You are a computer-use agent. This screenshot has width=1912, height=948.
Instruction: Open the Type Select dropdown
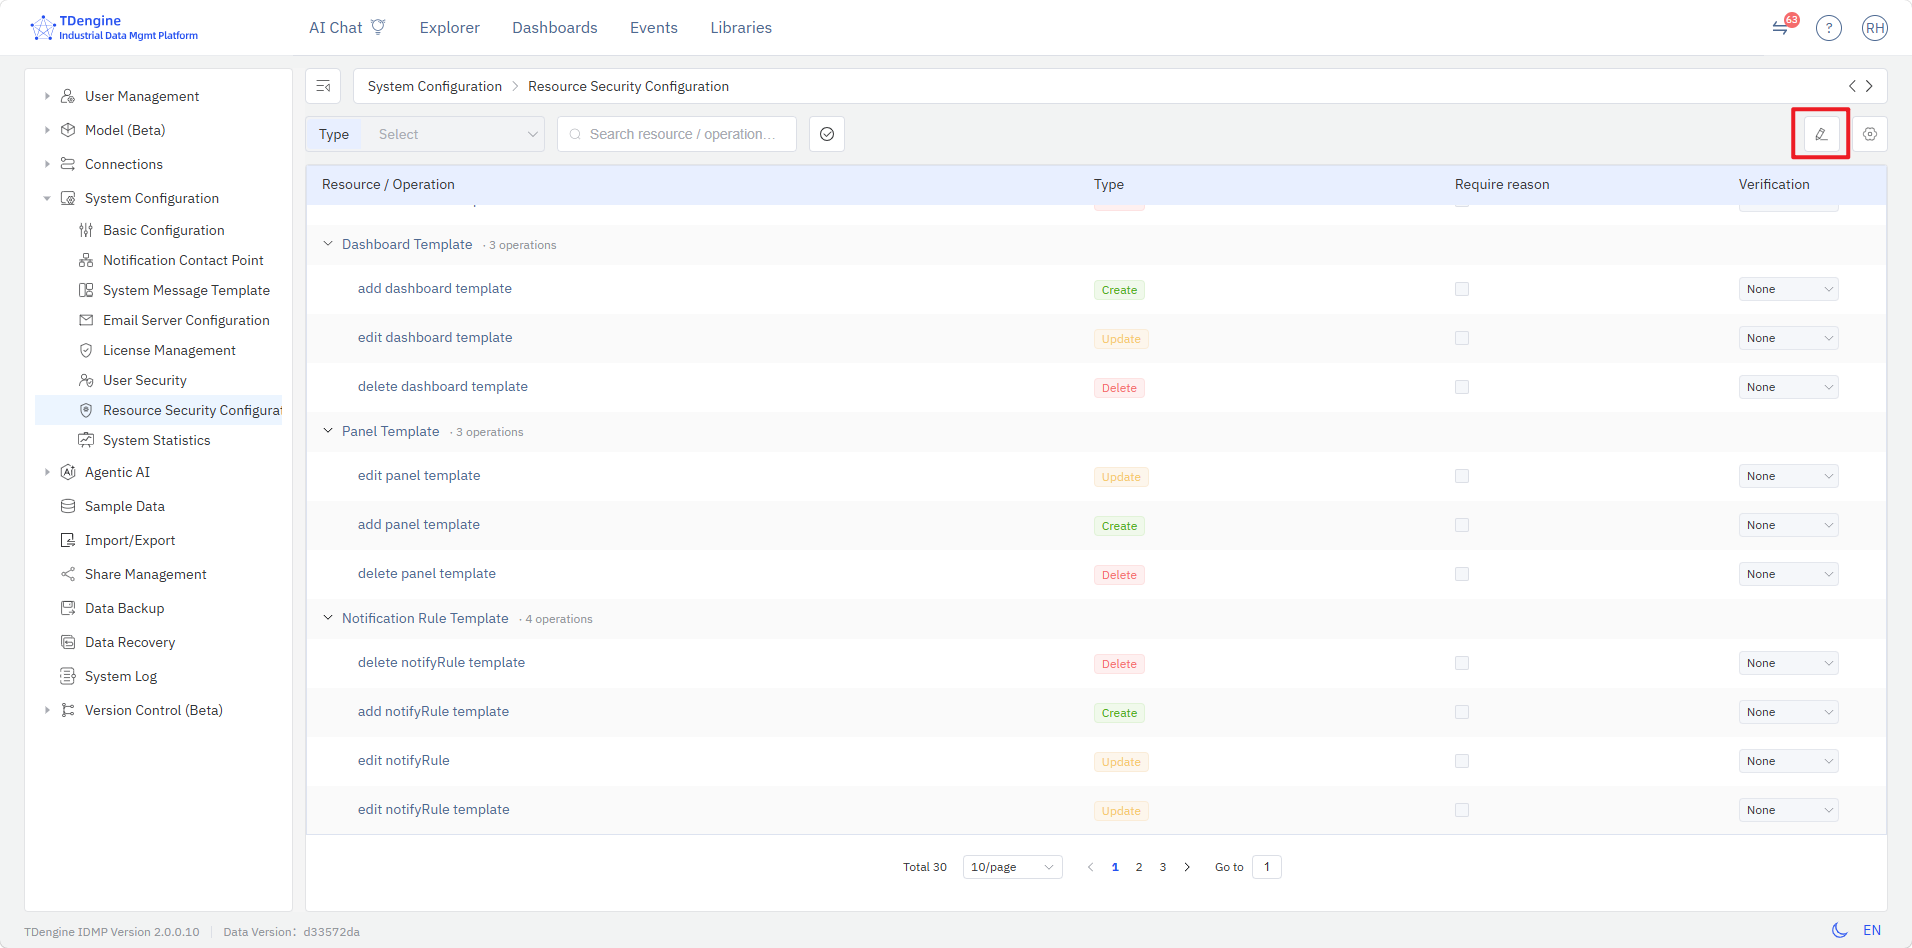(456, 134)
